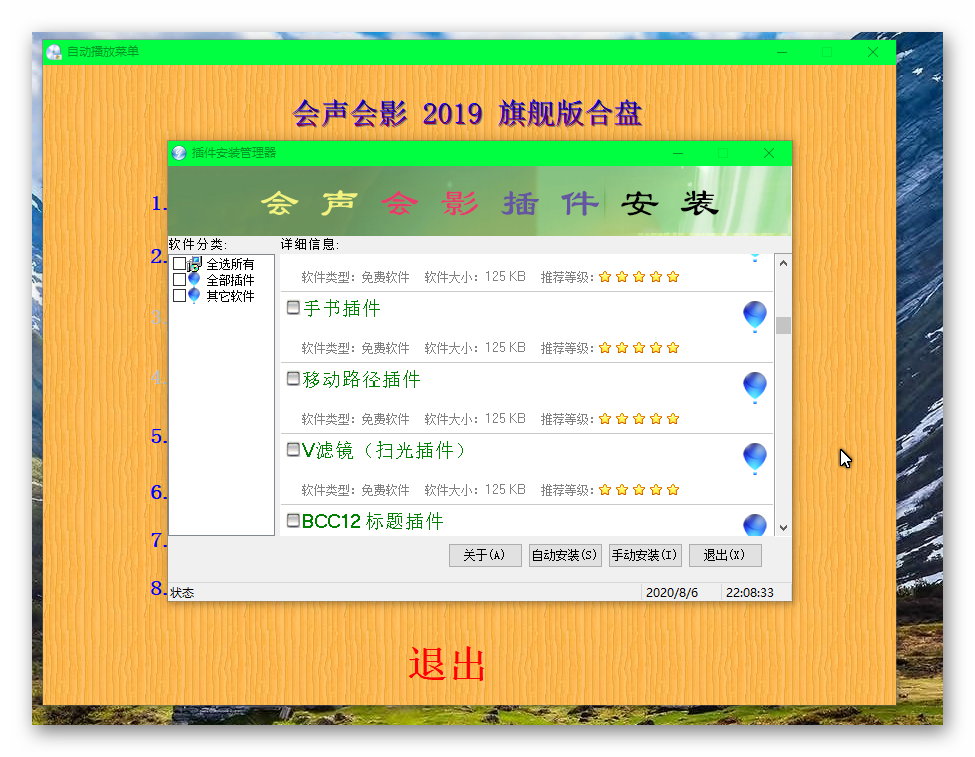Click the 状态 status bar label

(182, 593)
